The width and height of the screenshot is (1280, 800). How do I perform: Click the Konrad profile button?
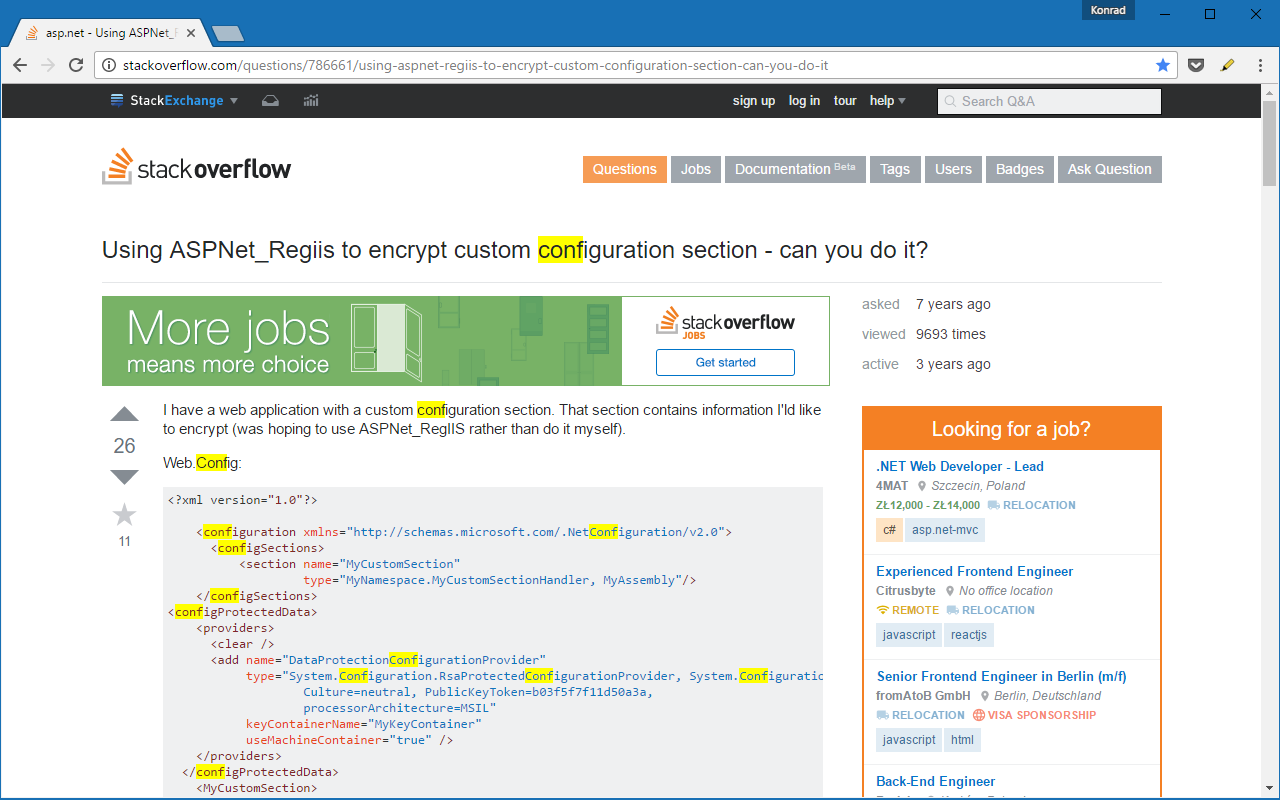pyautogui.click(x=1108, y=10)
